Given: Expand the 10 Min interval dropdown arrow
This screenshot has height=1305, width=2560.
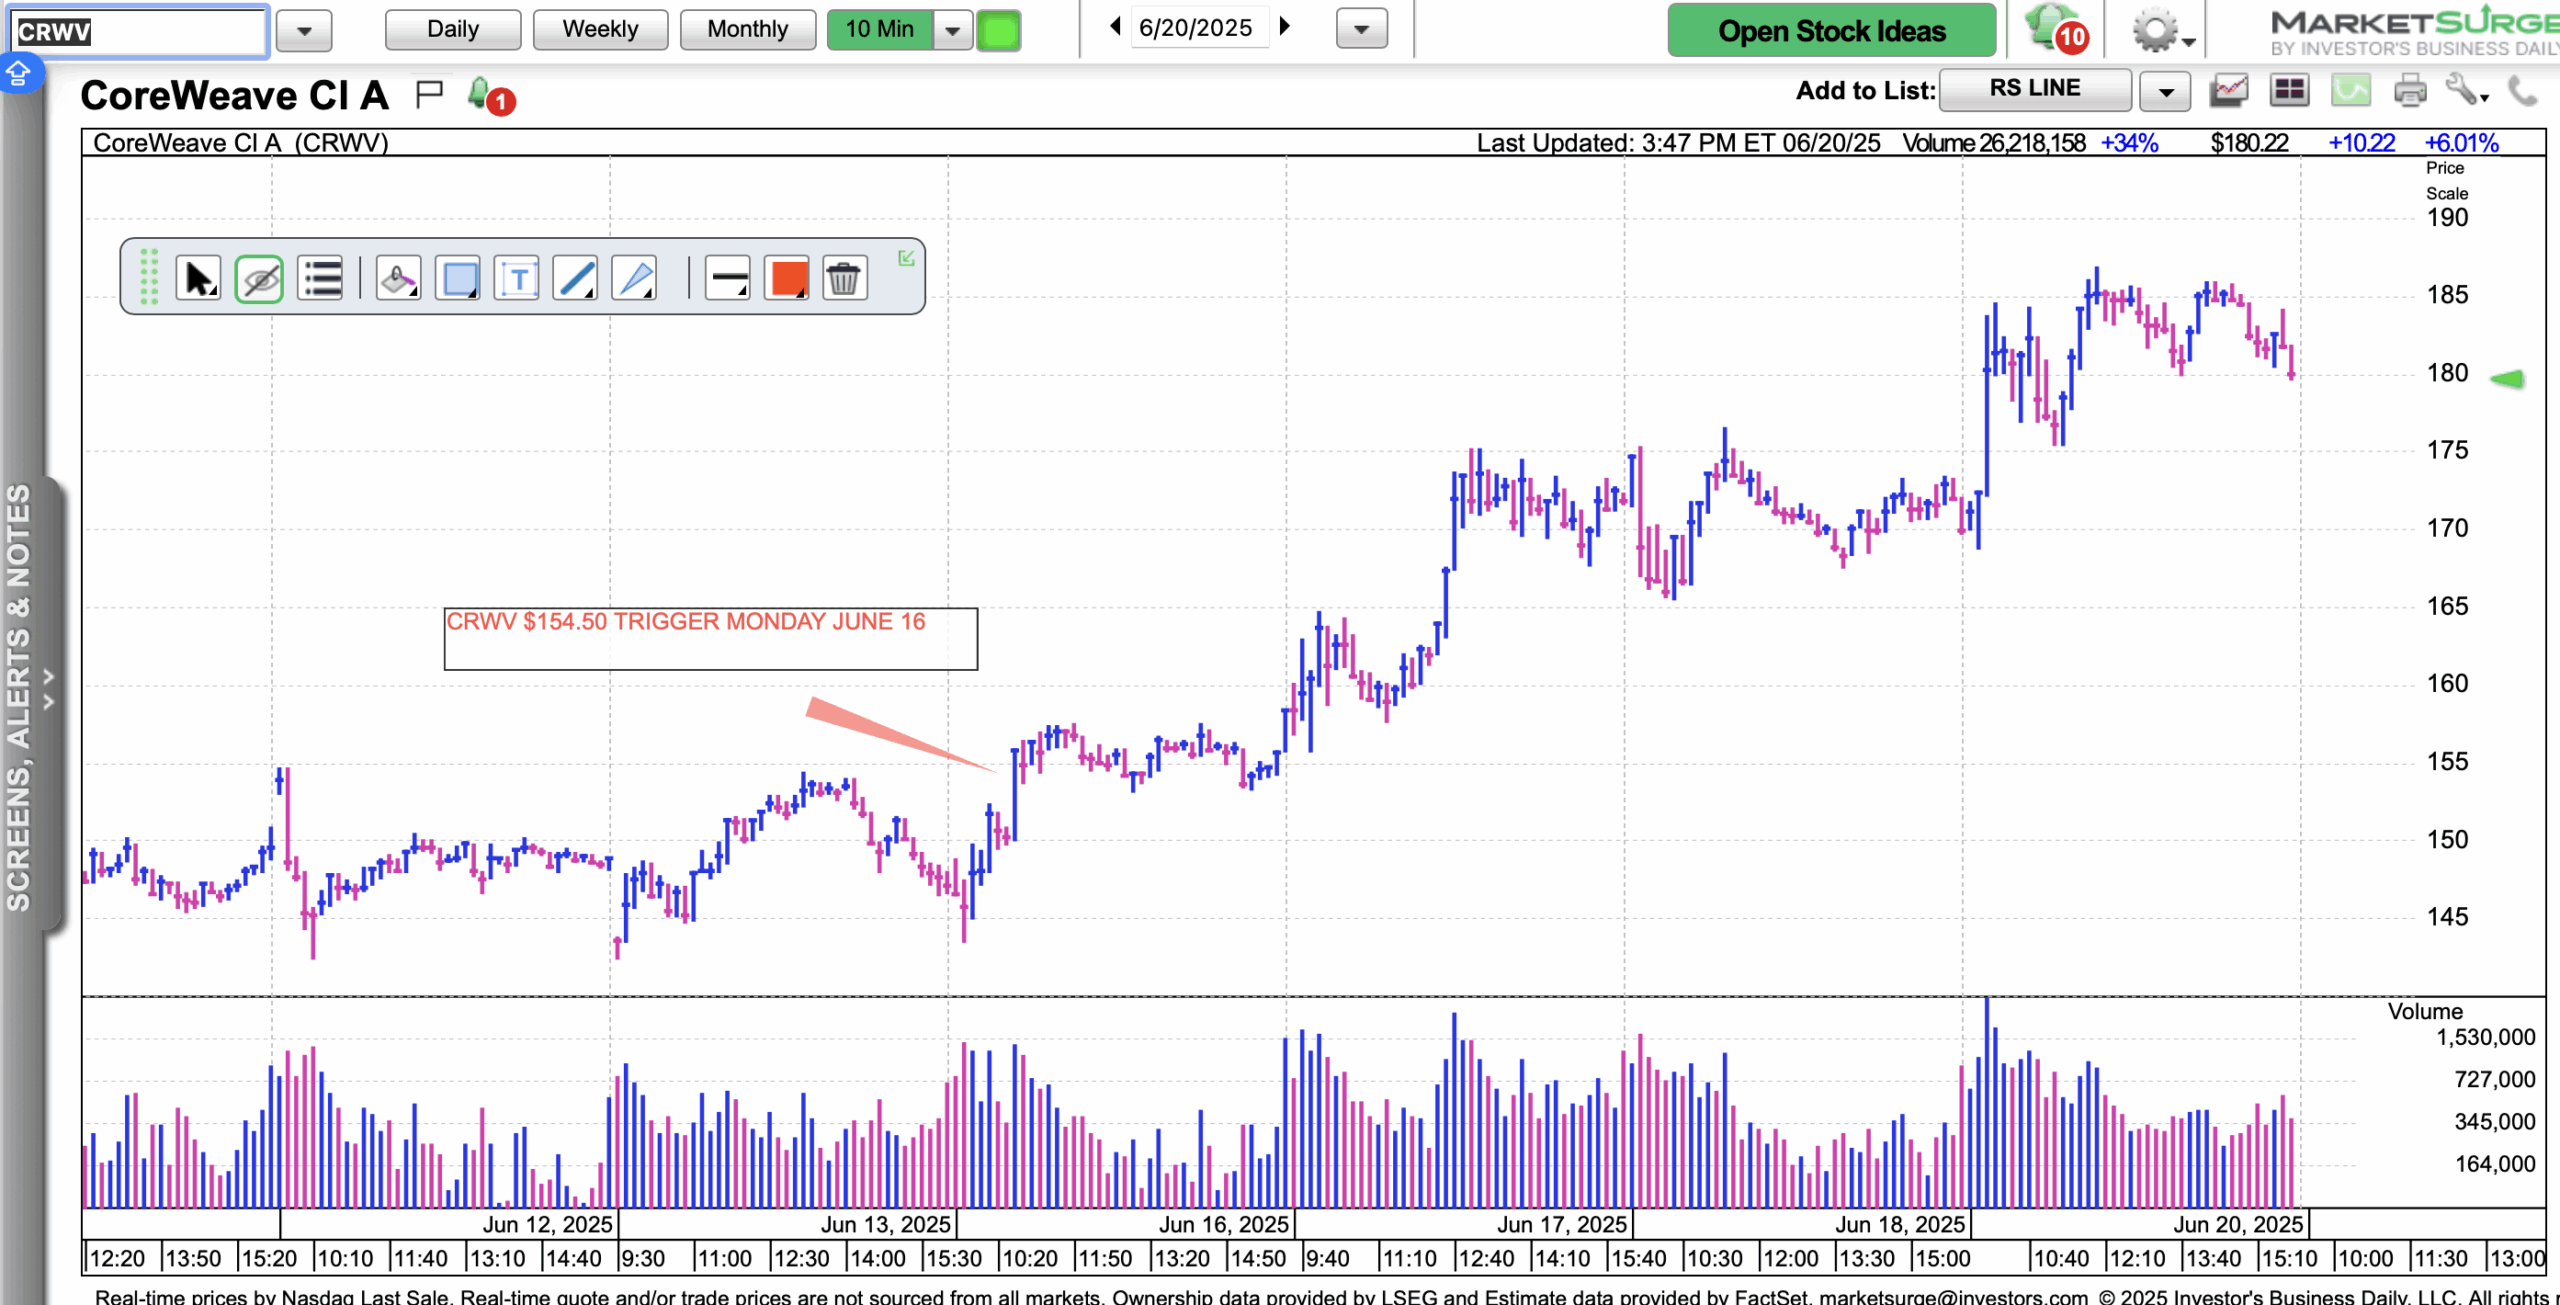Looking at the screenshot, I should (953, 30).
